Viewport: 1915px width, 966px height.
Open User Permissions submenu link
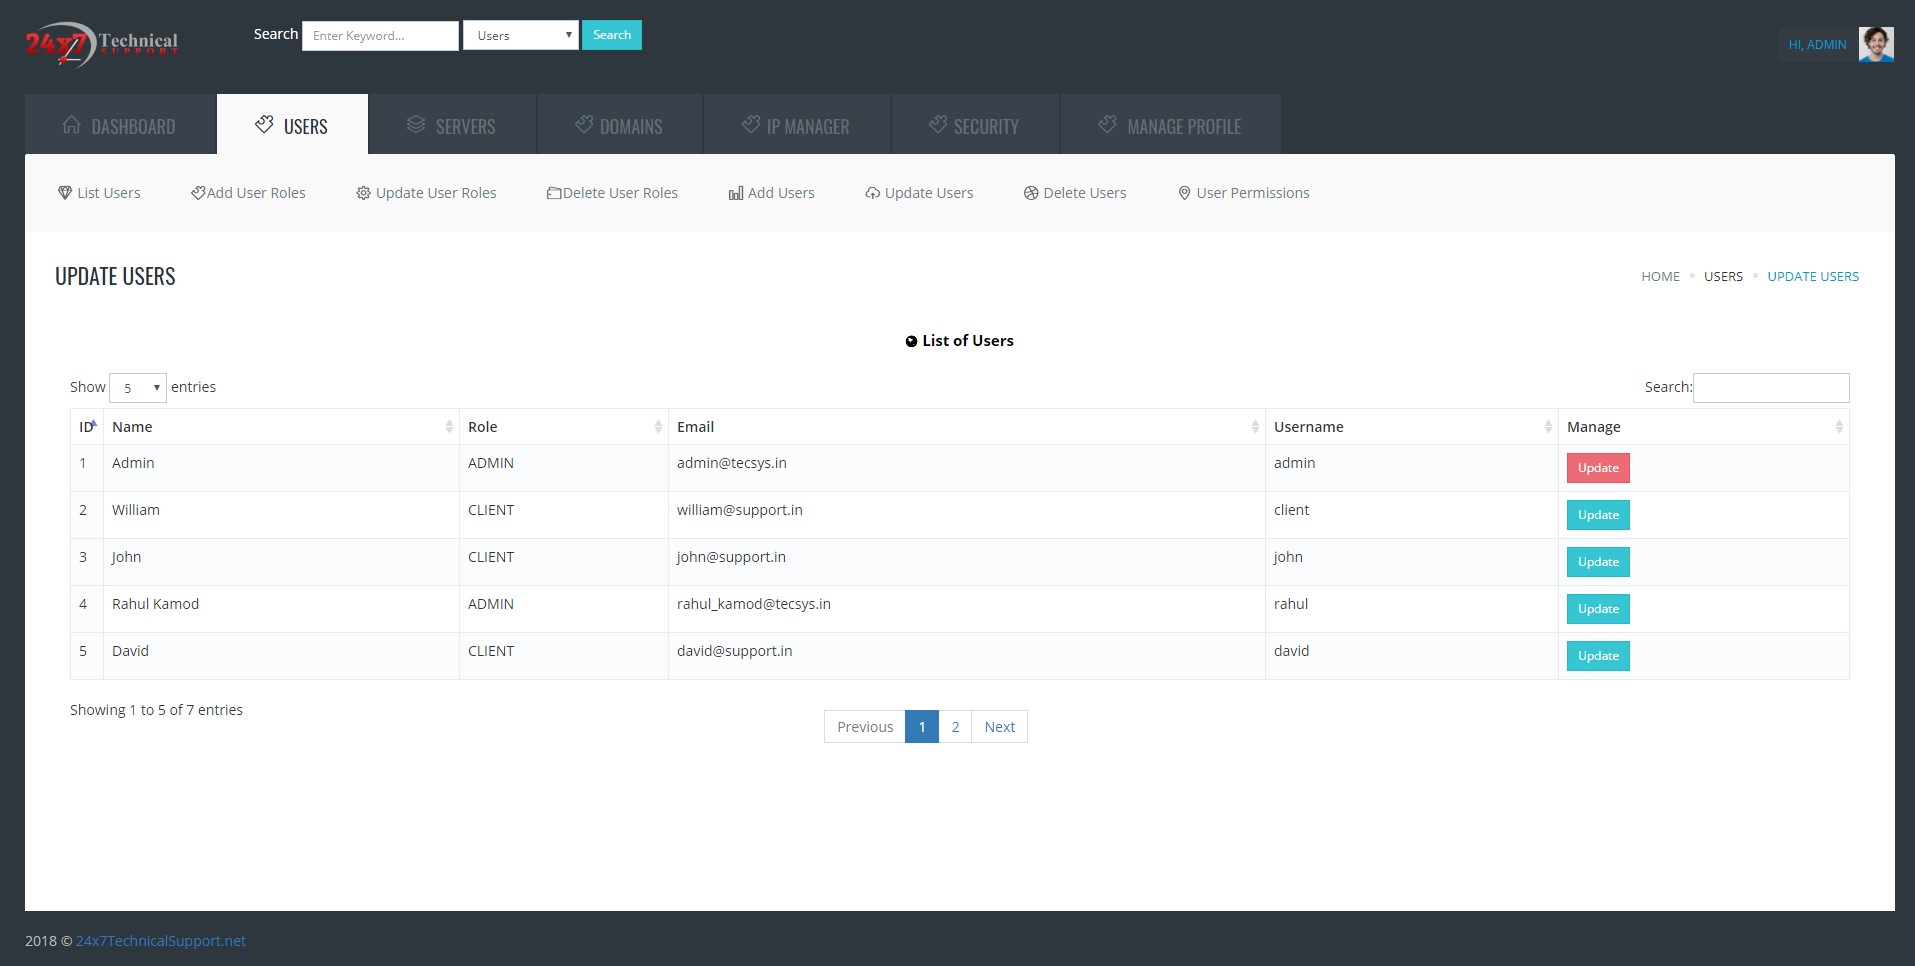click(1244, 193)
